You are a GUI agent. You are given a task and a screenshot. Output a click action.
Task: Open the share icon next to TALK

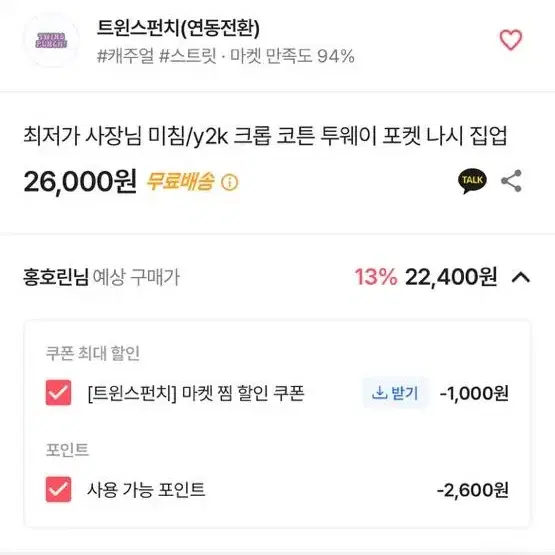click(511, 181)
